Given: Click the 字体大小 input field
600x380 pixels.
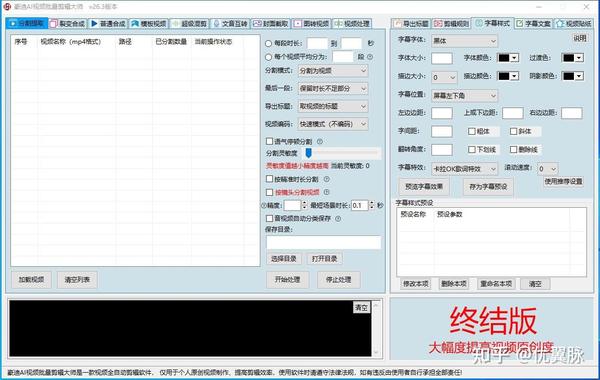Looking at the screenshot, I should (x=442, y=58).
